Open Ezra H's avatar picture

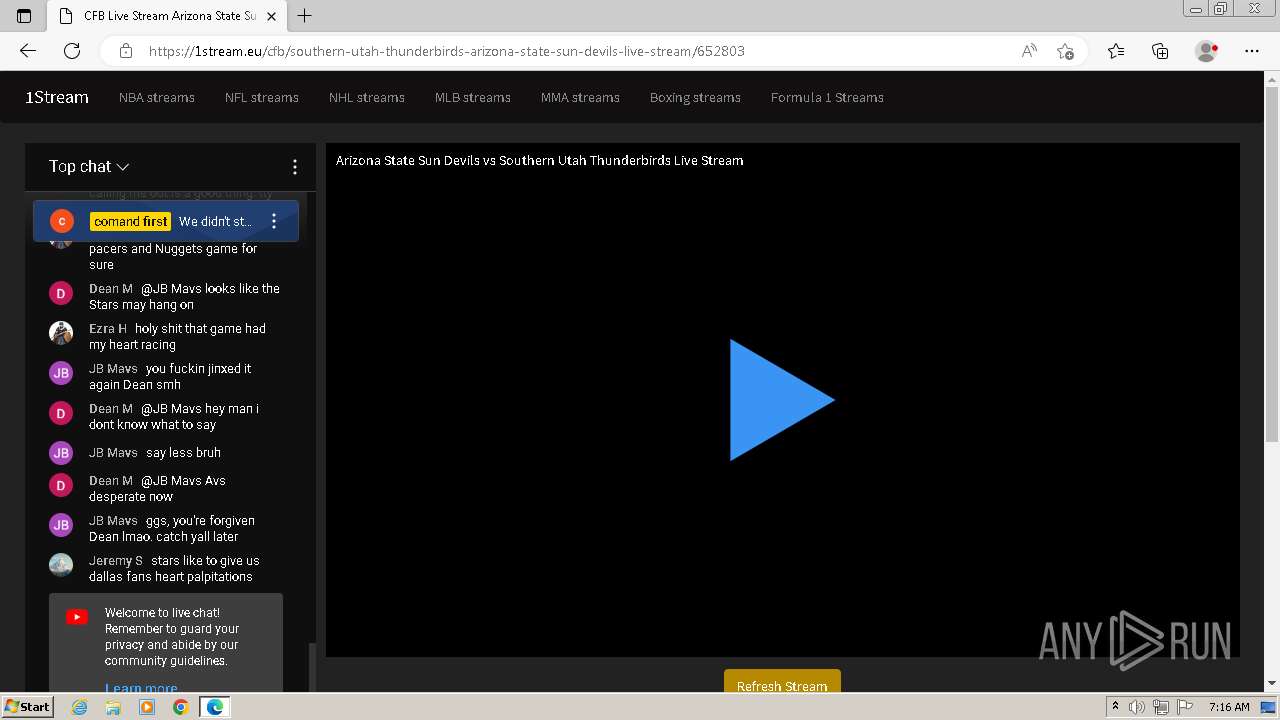(x=61, y=333)
